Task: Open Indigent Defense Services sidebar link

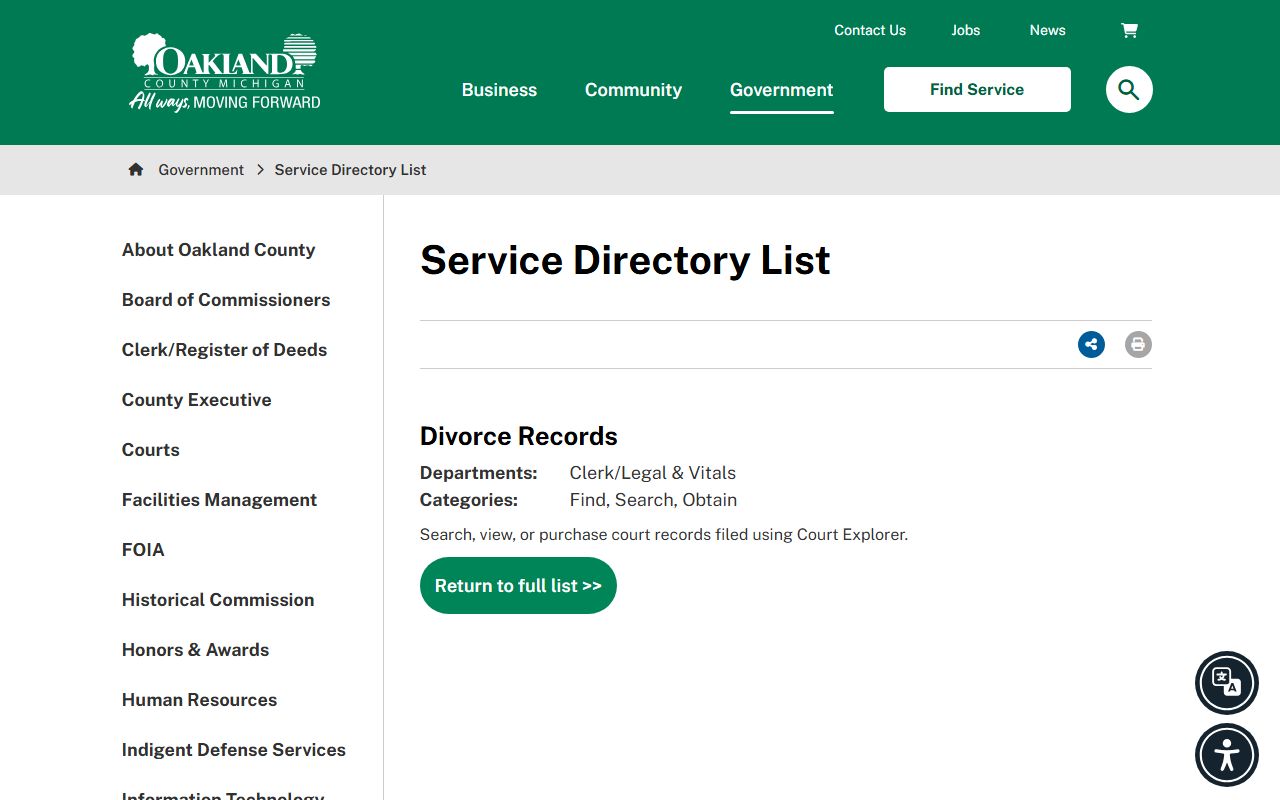Action: [234, 750]
